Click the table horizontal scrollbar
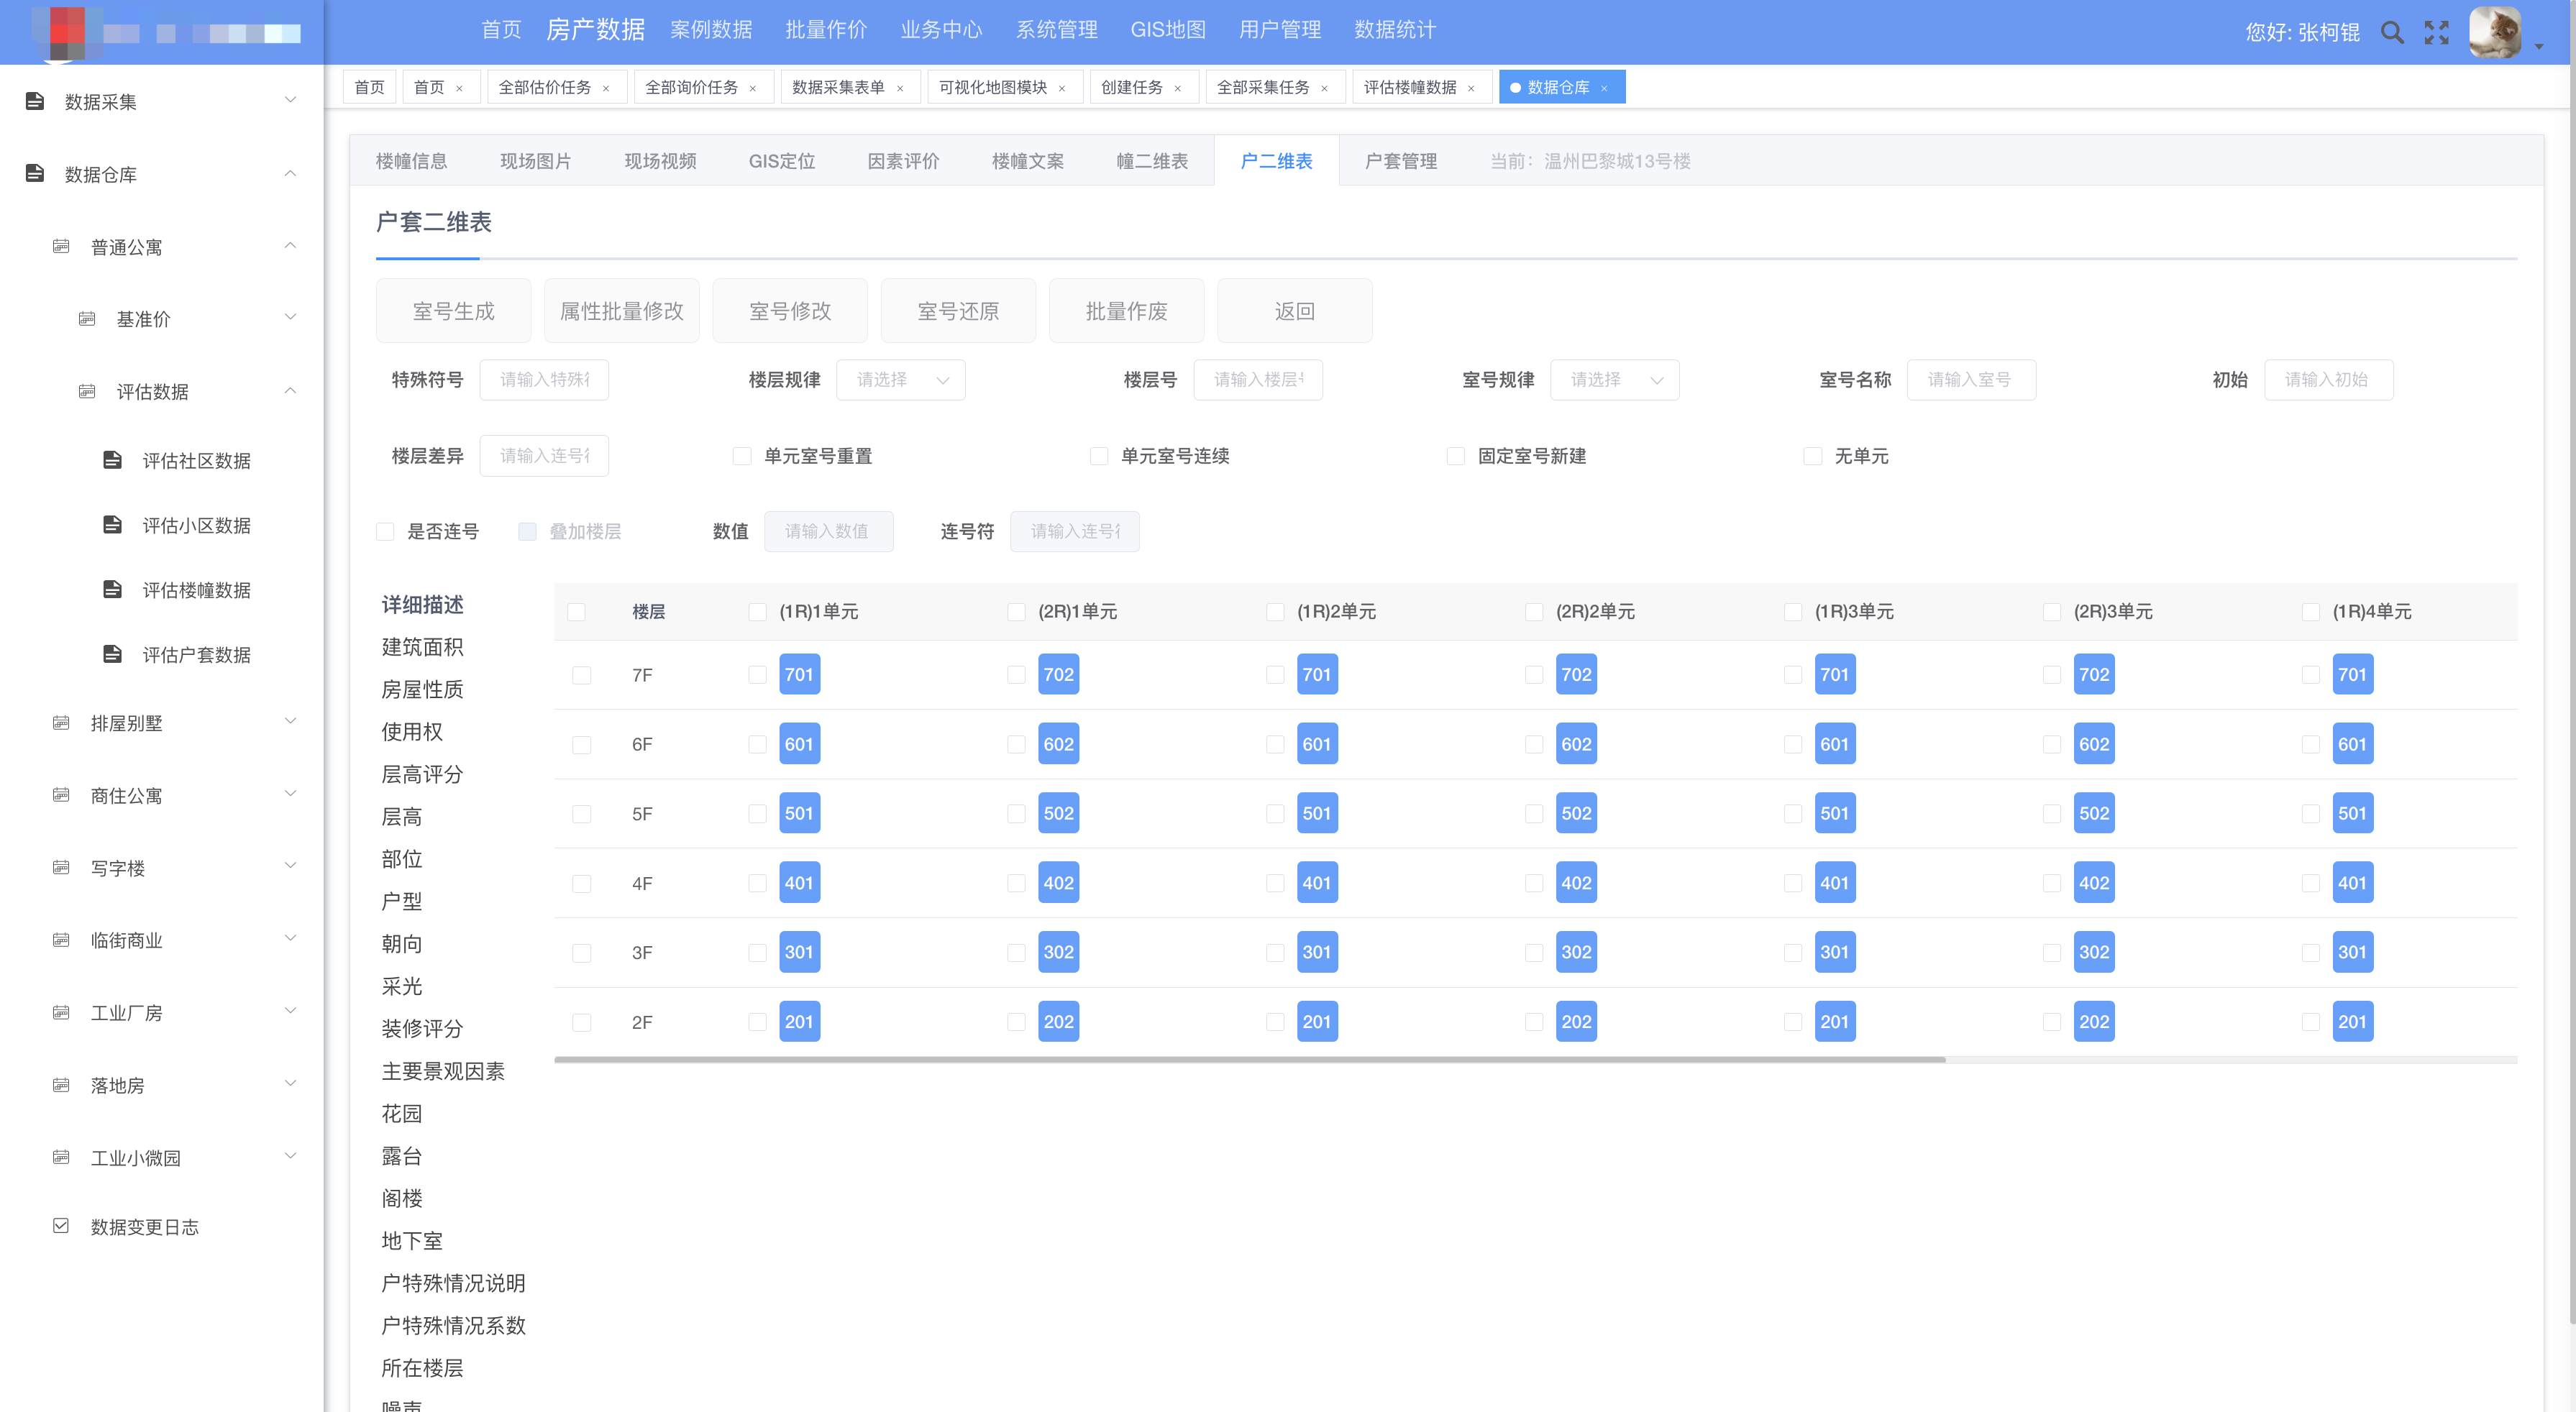Viewport: 2576px width, 1412px height. pyautogui.click(x=1250, y=1059)
